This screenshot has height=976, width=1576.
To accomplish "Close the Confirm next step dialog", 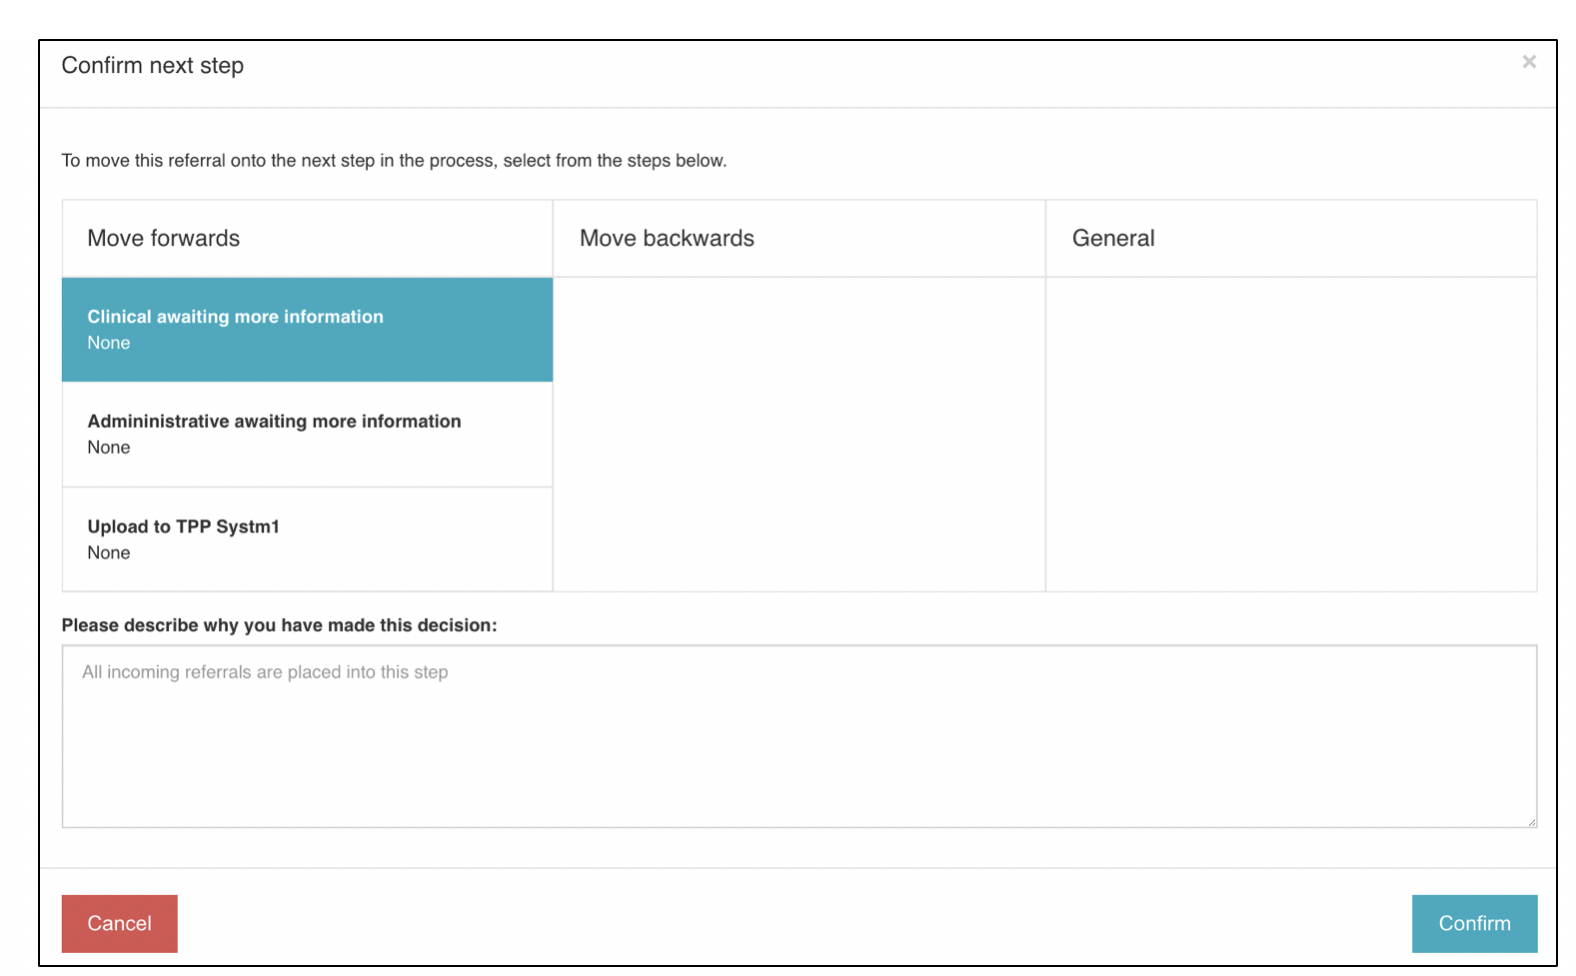I will tap(1528, 62).
